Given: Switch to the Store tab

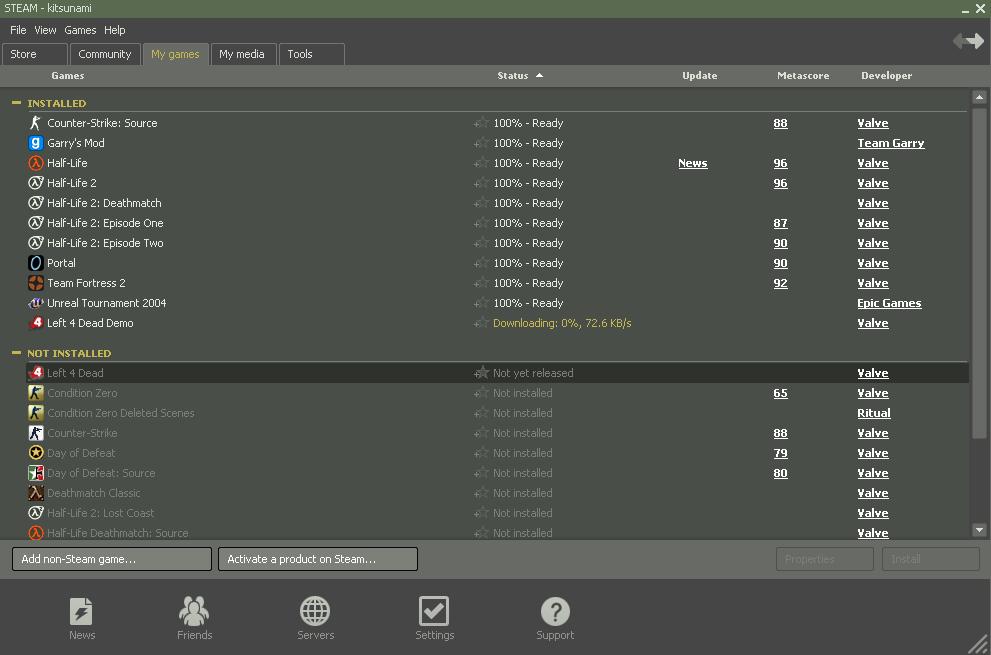Looking at the screenshot, I should pos(35,54).
